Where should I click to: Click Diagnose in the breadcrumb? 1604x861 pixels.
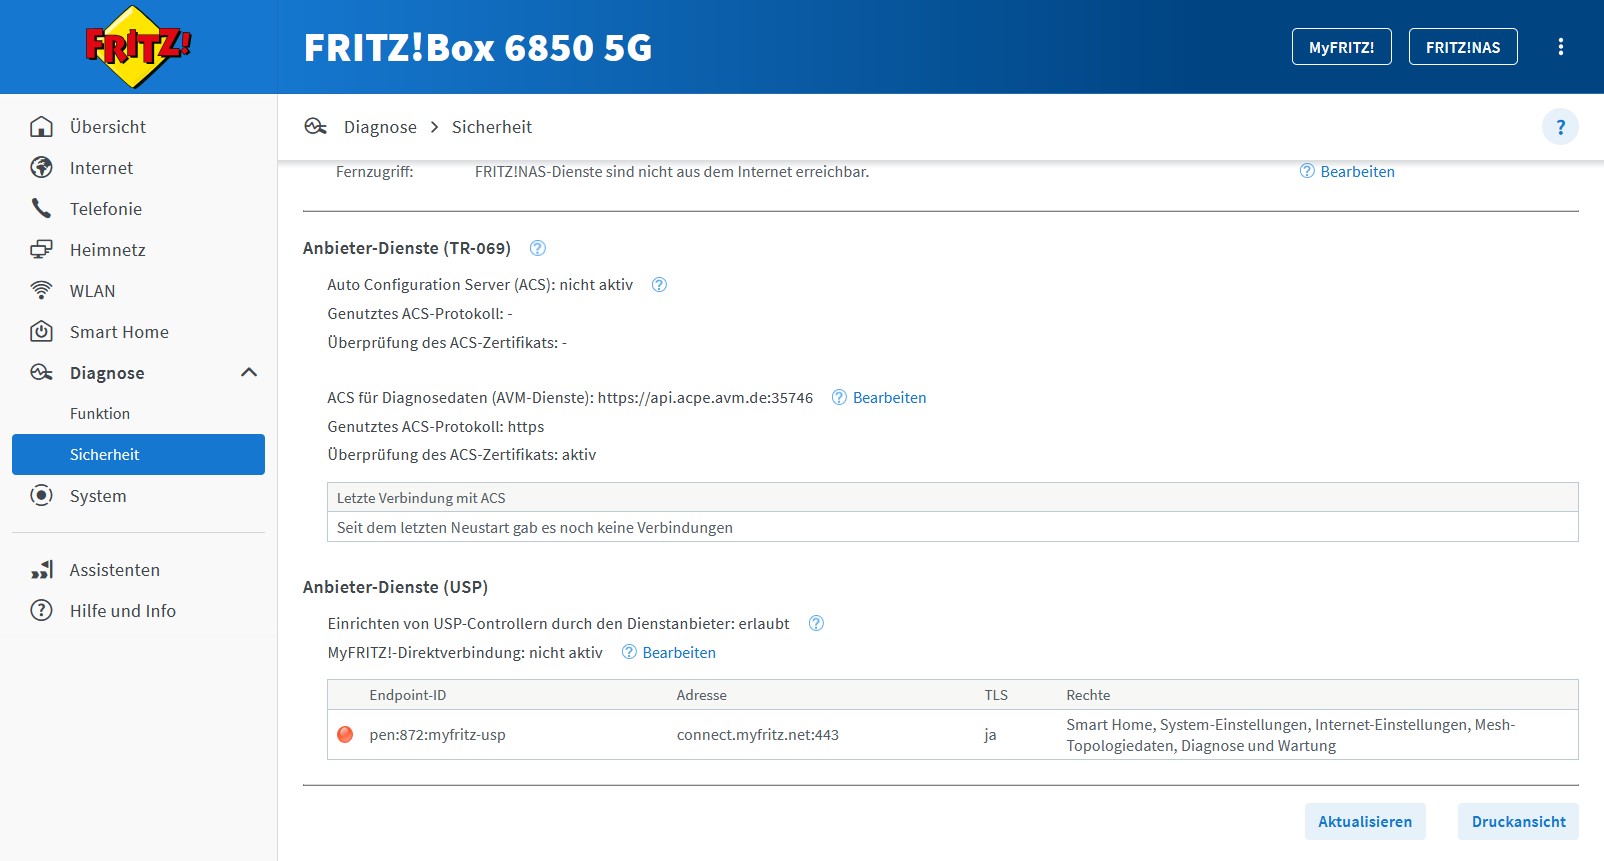[x=380, y=127]
